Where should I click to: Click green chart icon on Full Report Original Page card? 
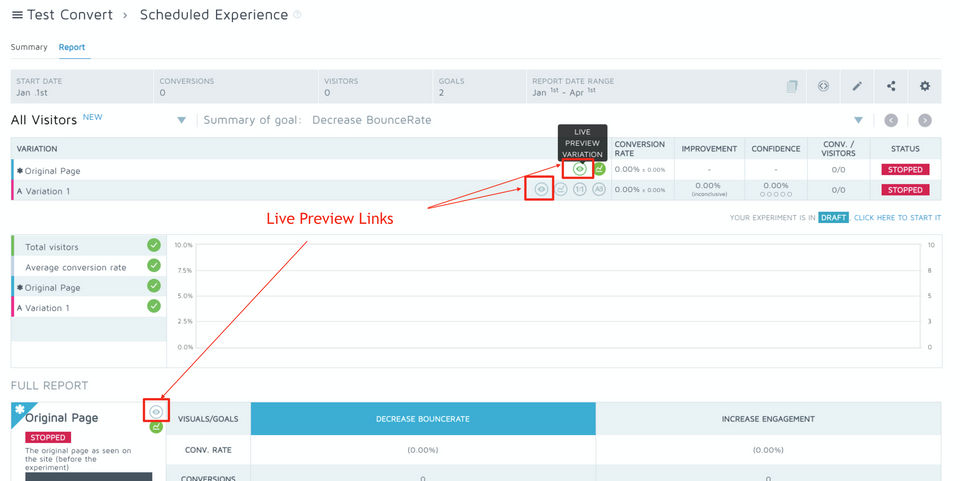tap(156, 427)
